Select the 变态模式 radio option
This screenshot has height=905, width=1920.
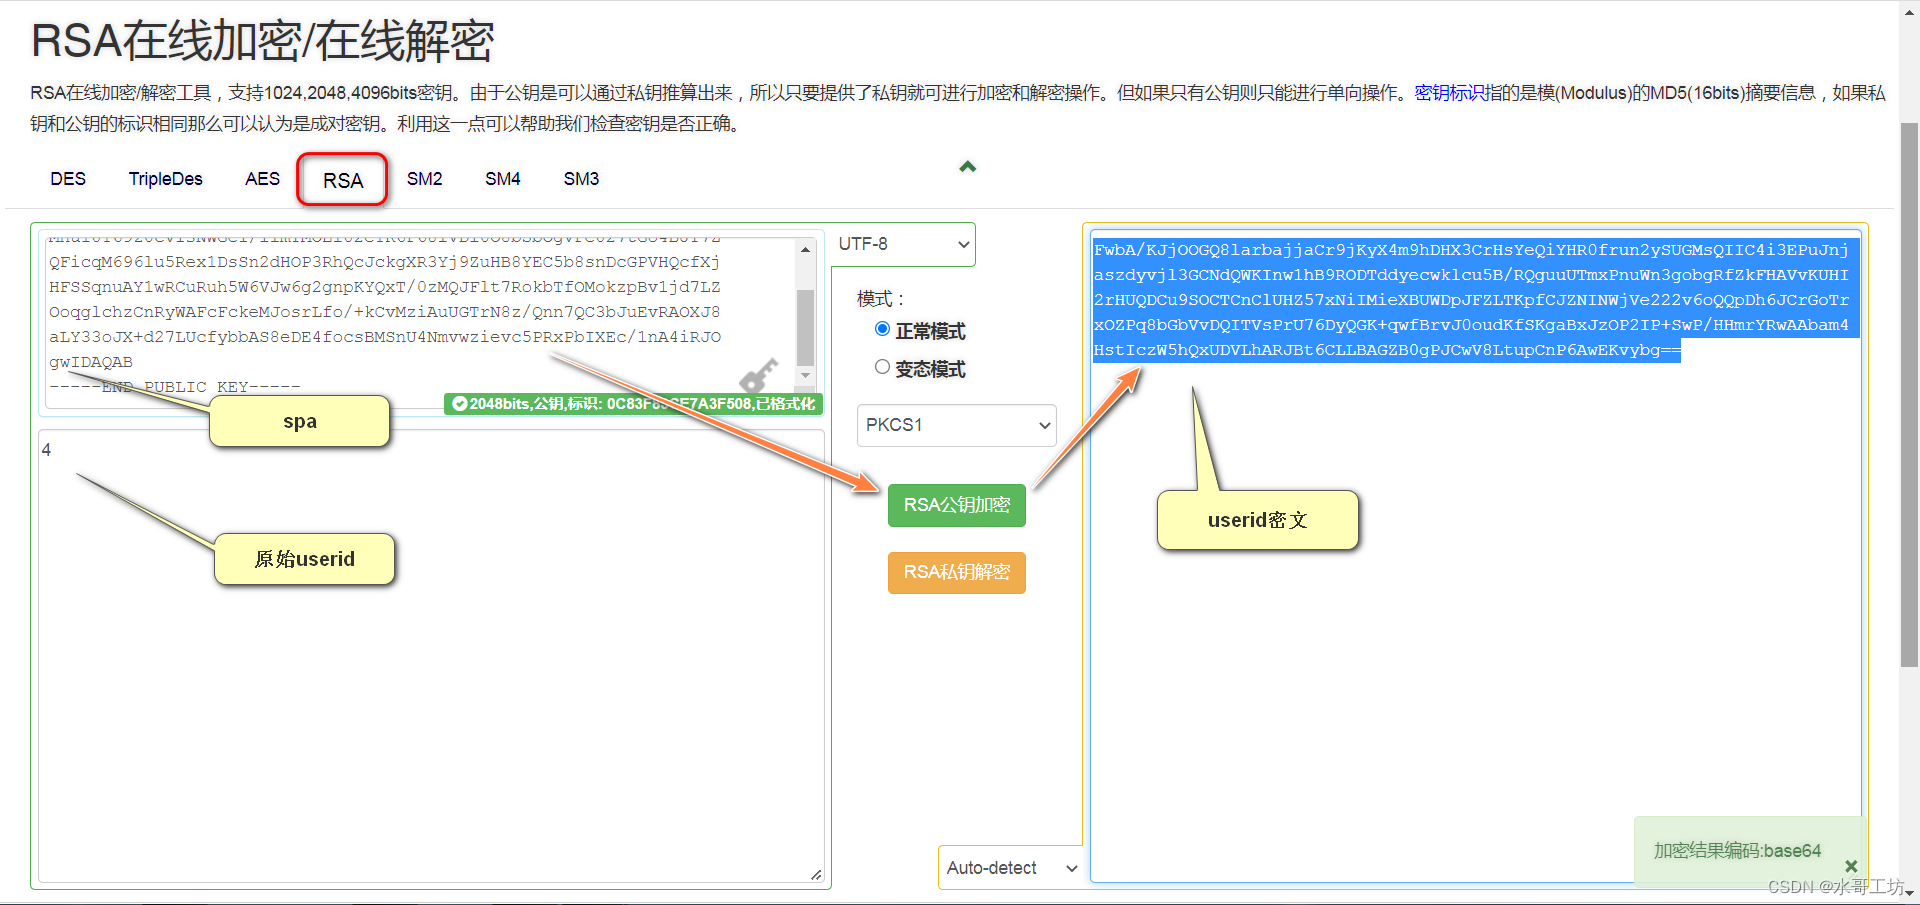[882, 366]
